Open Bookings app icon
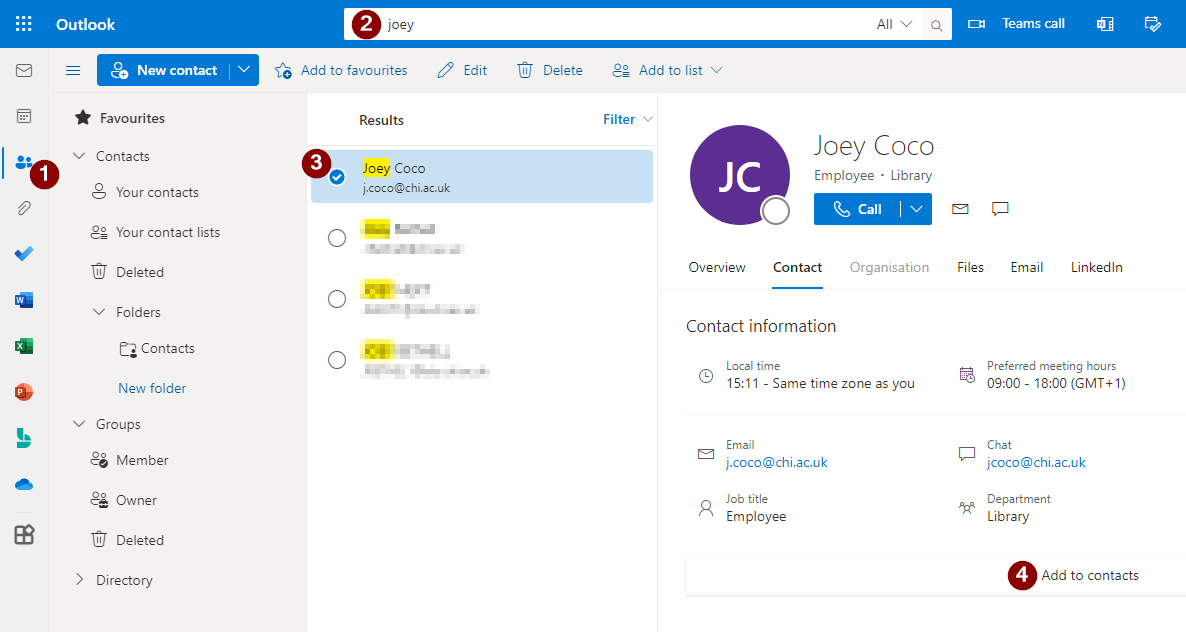Viewport: 1186px width, 632px height. tap(23, 438)
